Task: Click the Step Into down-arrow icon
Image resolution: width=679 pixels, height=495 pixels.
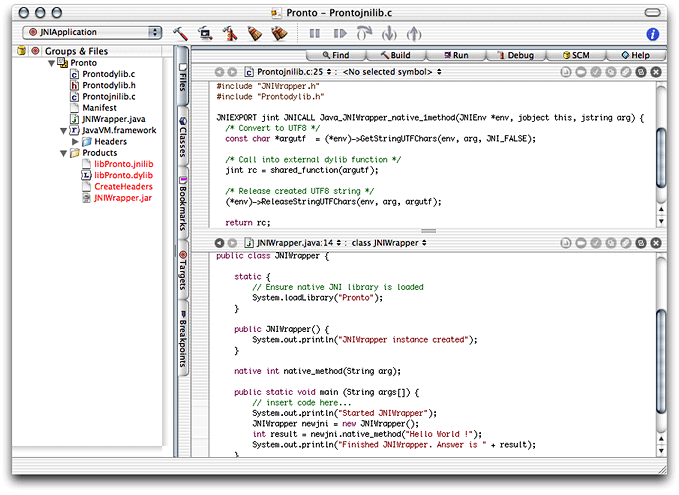Action: pyautogui.click(x=389, y=33)
